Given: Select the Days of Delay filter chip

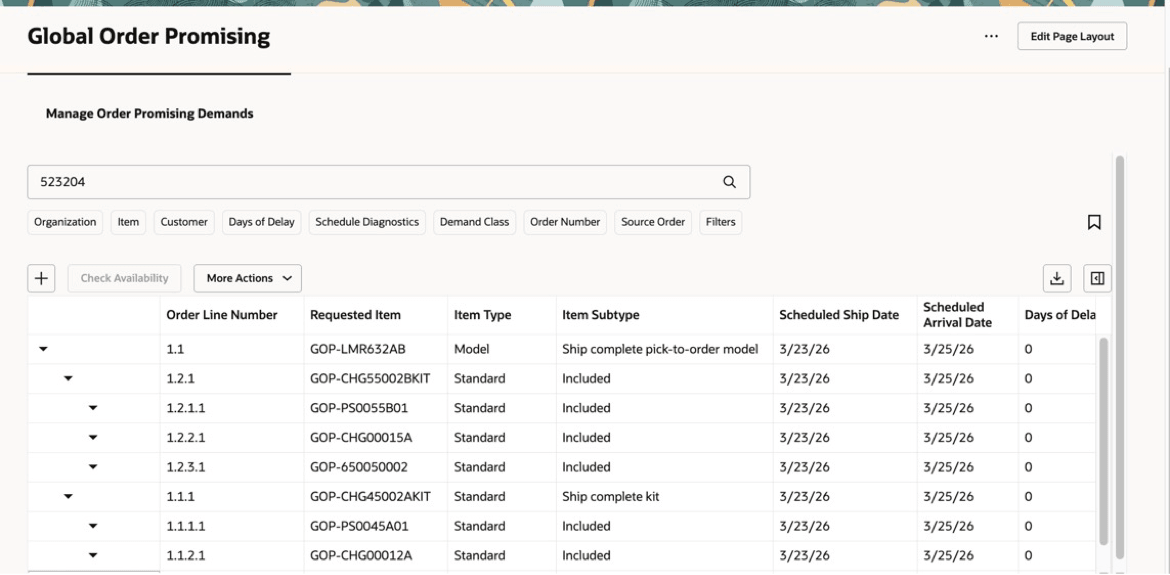Looking at the screenshot, I should [261, 222].
